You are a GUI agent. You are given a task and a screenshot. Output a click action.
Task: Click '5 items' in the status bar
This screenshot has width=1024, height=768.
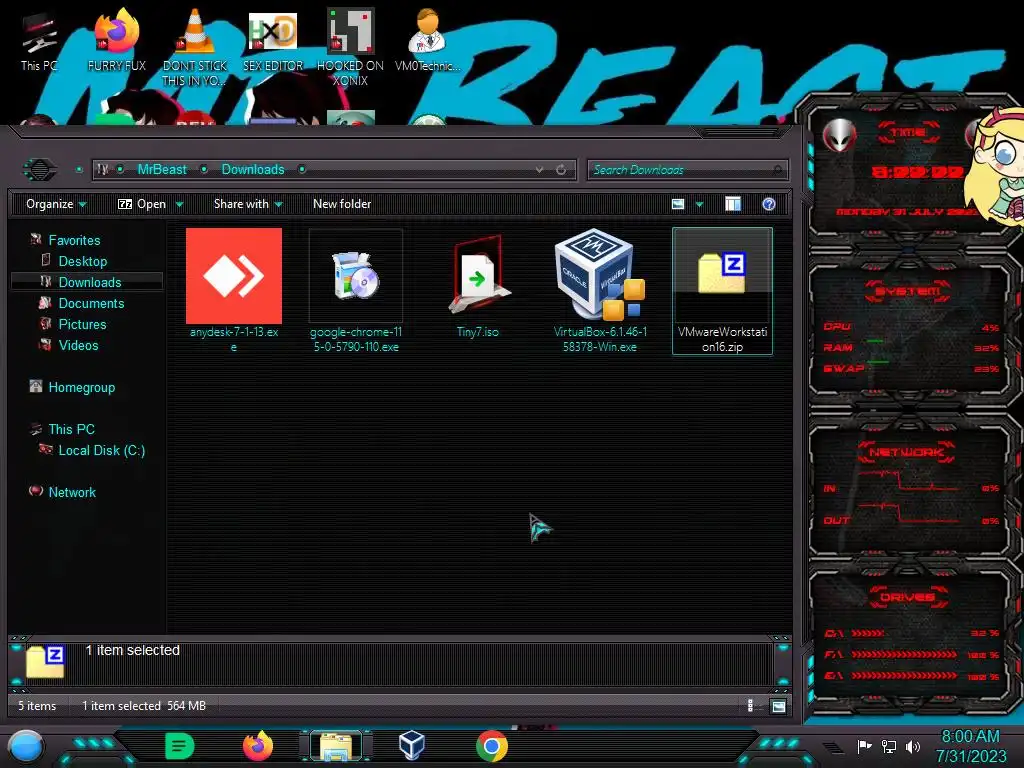click(37, 706)
